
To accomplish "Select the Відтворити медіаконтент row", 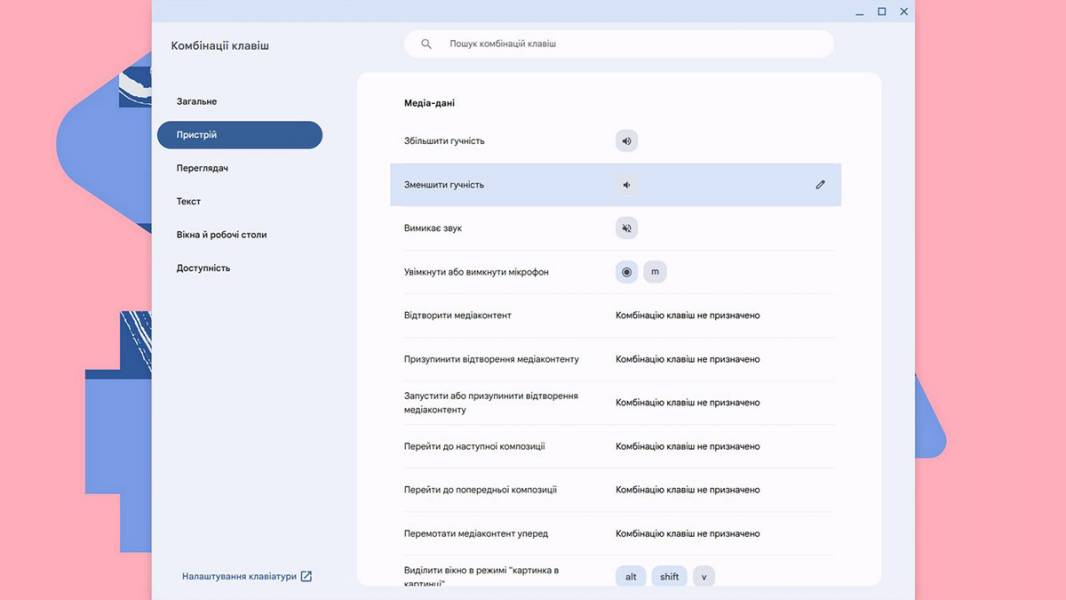I will (x=615, y=315).
